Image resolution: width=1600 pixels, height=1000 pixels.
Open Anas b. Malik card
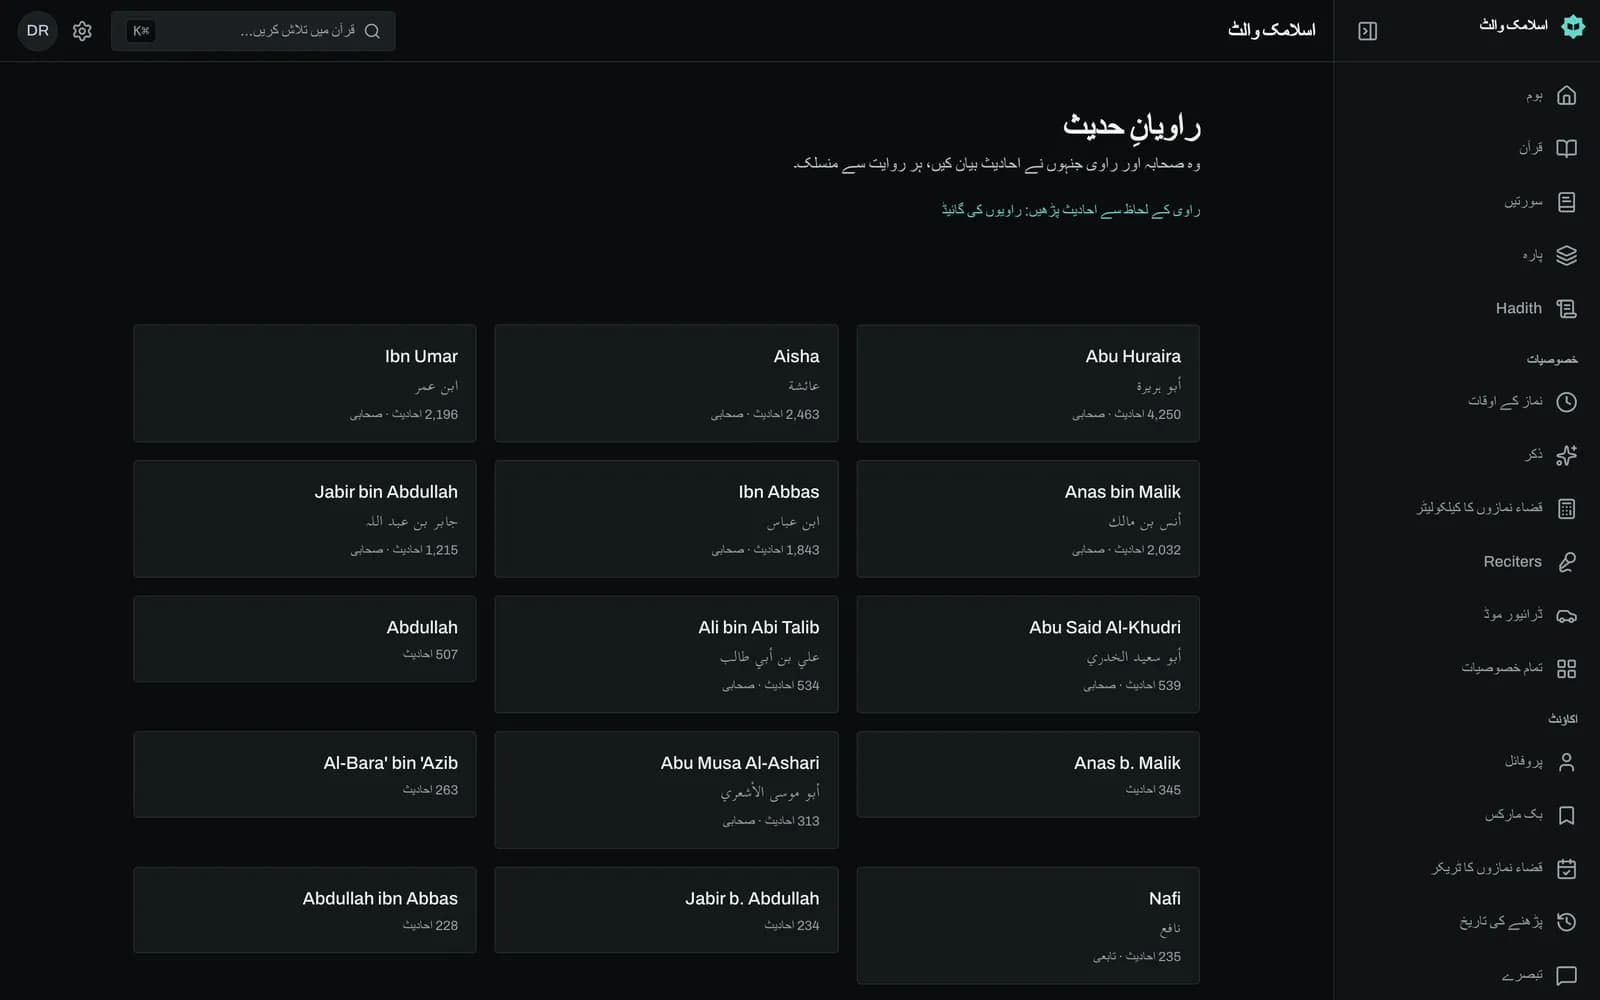coord(1027,774)
